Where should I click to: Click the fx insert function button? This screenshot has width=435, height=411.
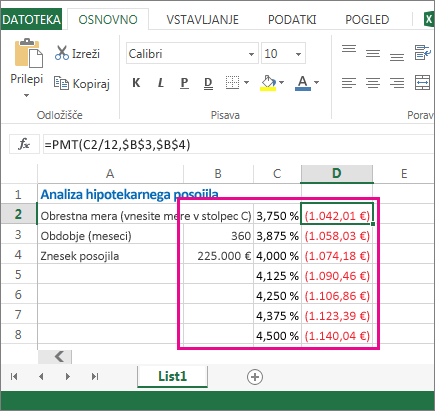click(24, 144)
